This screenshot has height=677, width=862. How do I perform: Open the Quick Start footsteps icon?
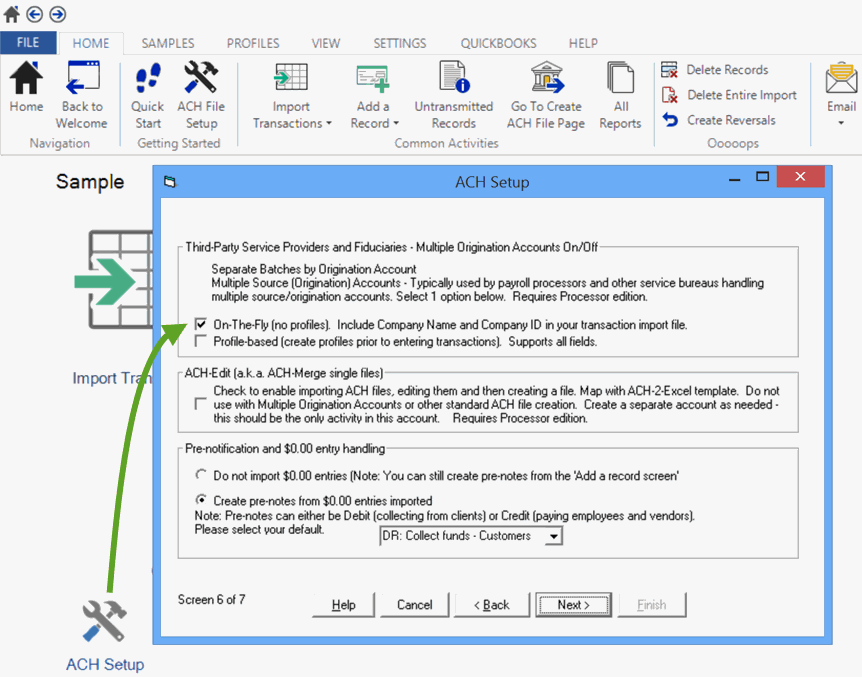point(148,79)
